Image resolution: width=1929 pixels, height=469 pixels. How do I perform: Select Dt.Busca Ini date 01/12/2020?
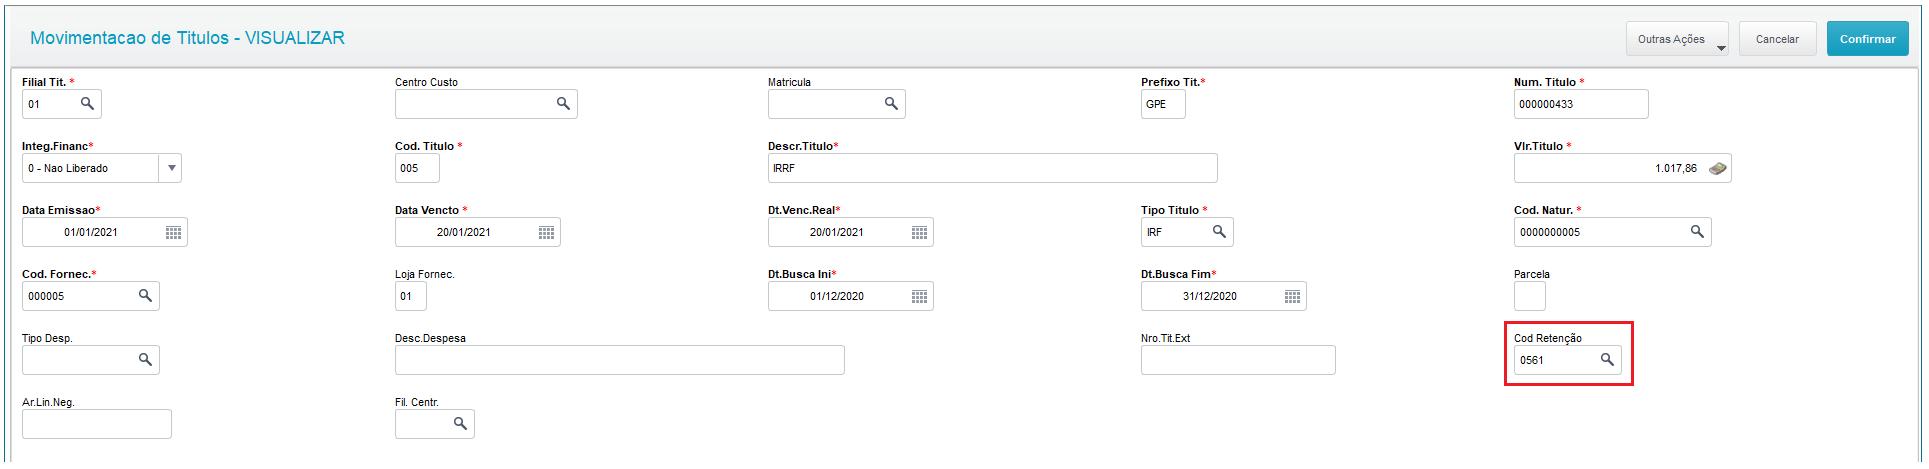pyautogui.click(x=837, y=296)
